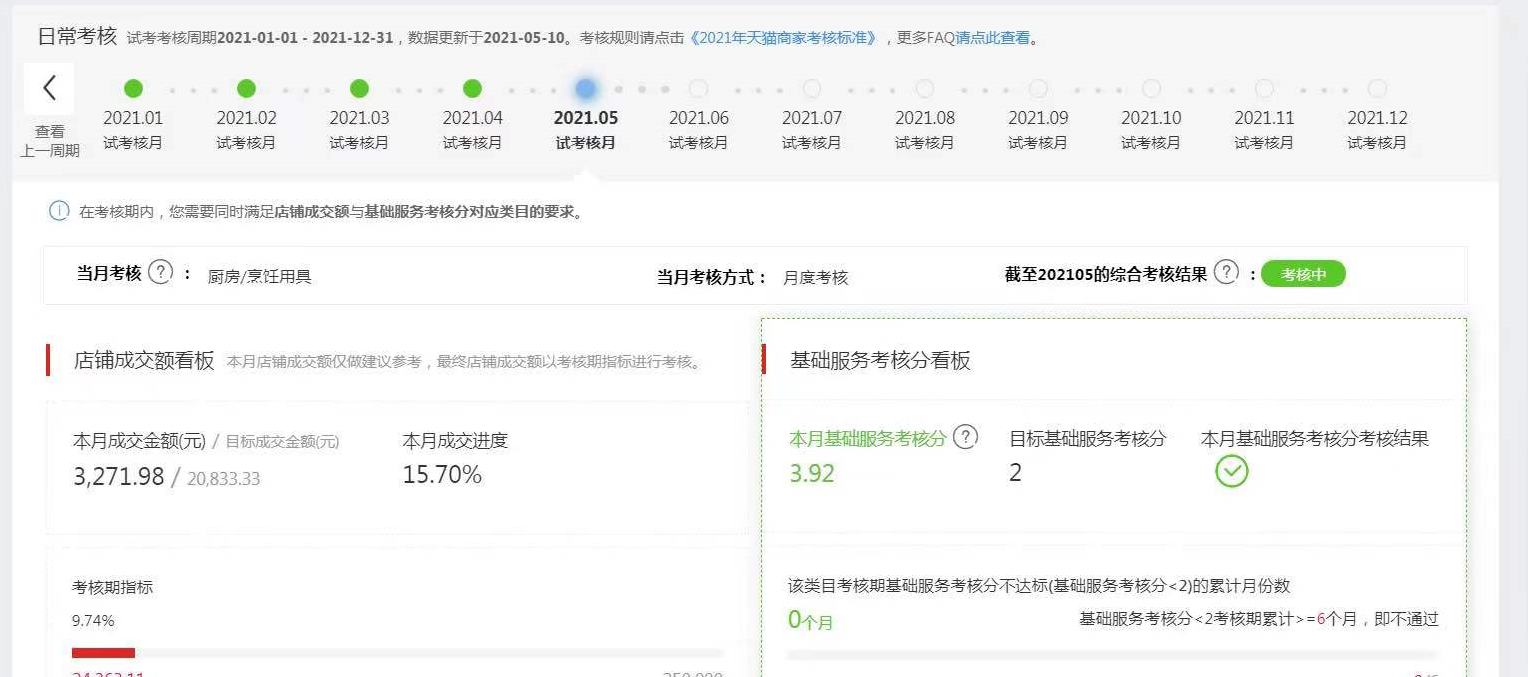This screenshot has width=1528, height=677.
Task: Open the 2021.12 试考核月 tab label
Action: pos(1377,130)
